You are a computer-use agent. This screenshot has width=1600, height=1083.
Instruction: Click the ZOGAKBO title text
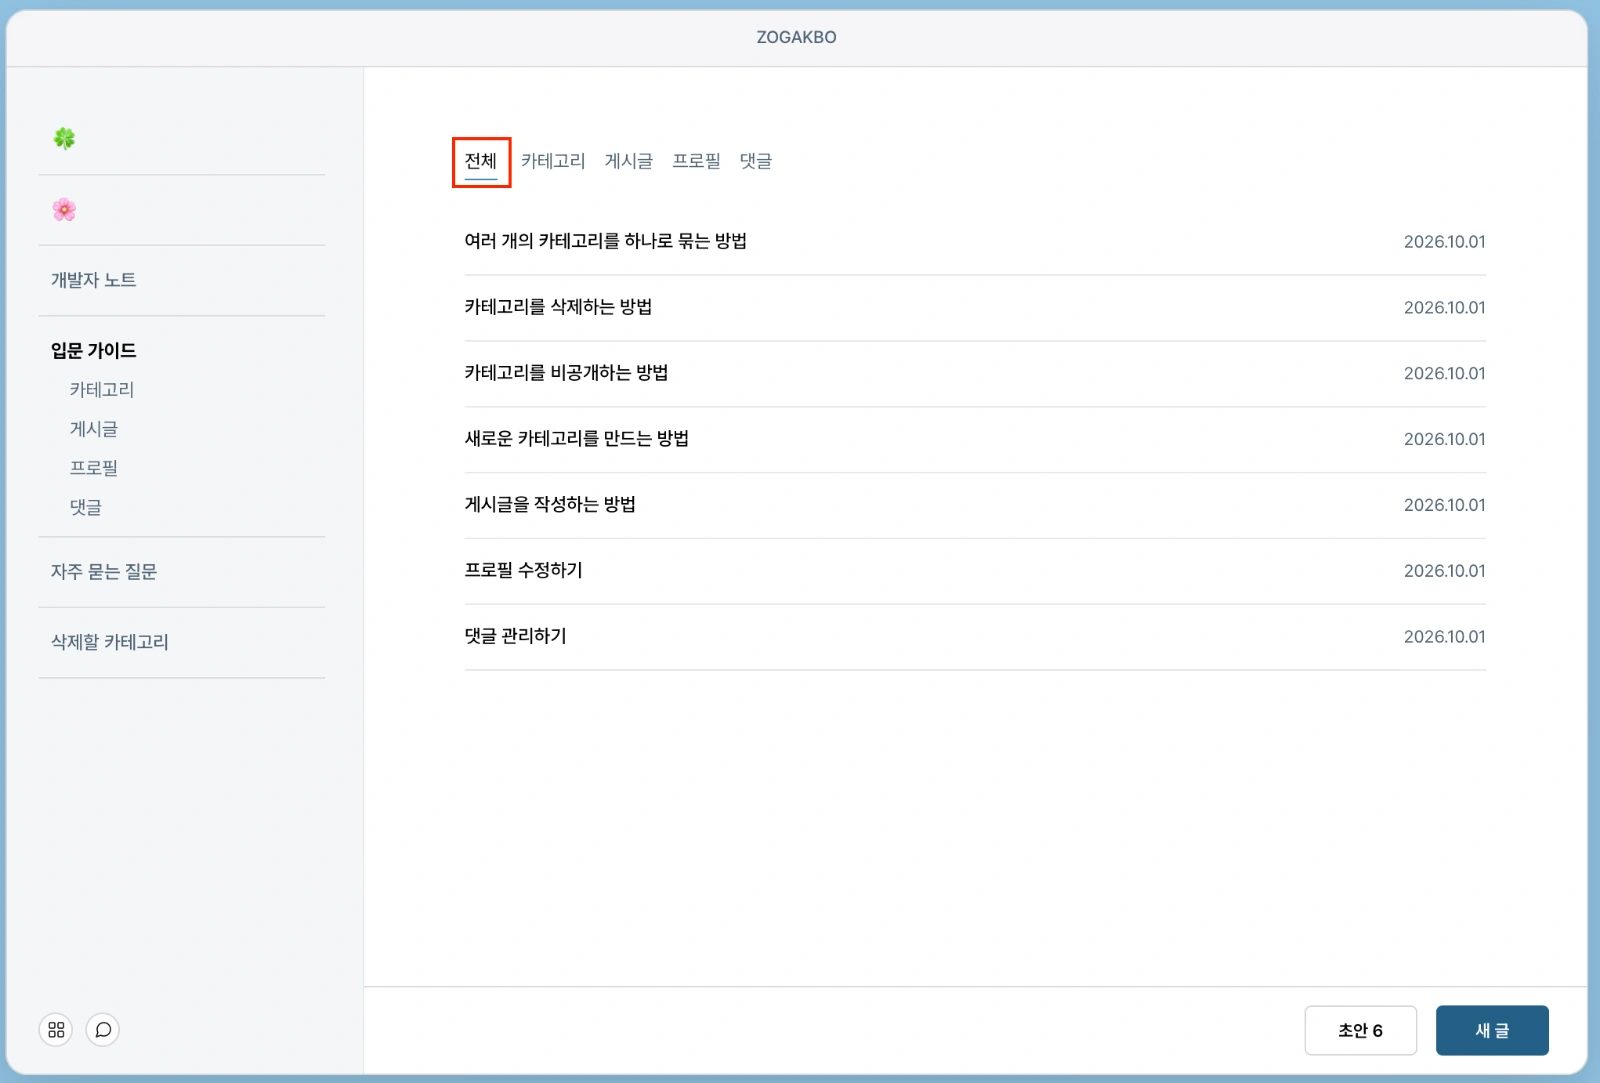click(x=796, y=37)
